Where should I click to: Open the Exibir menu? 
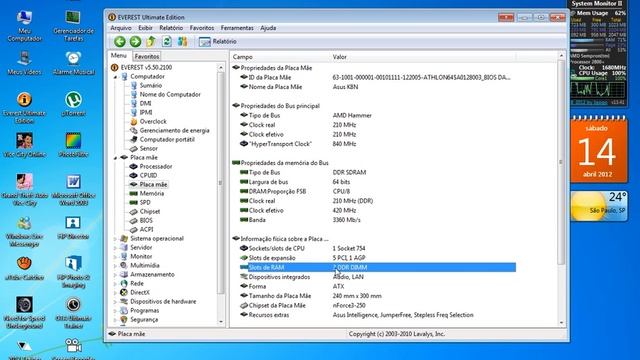point(145,28)
